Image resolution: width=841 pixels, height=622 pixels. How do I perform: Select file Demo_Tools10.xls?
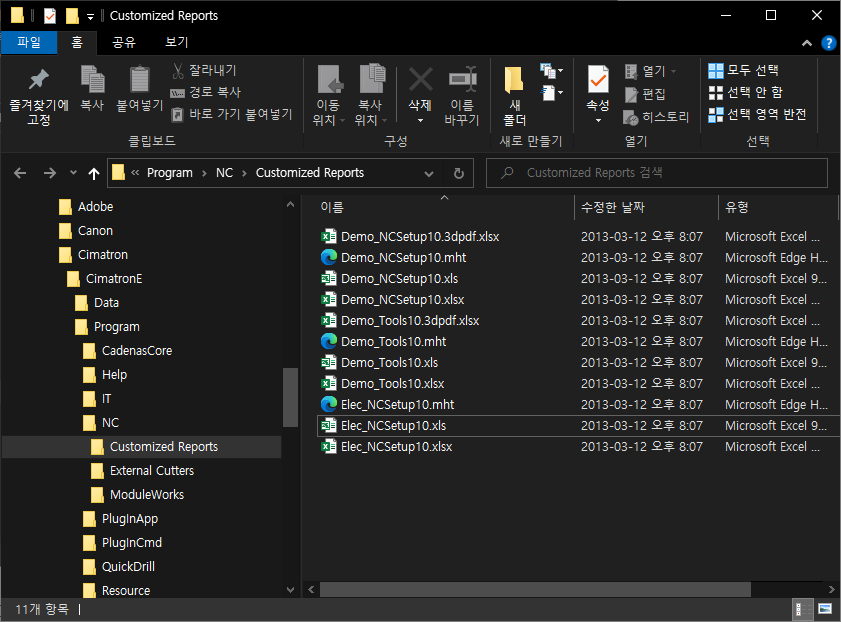[389, 363]
